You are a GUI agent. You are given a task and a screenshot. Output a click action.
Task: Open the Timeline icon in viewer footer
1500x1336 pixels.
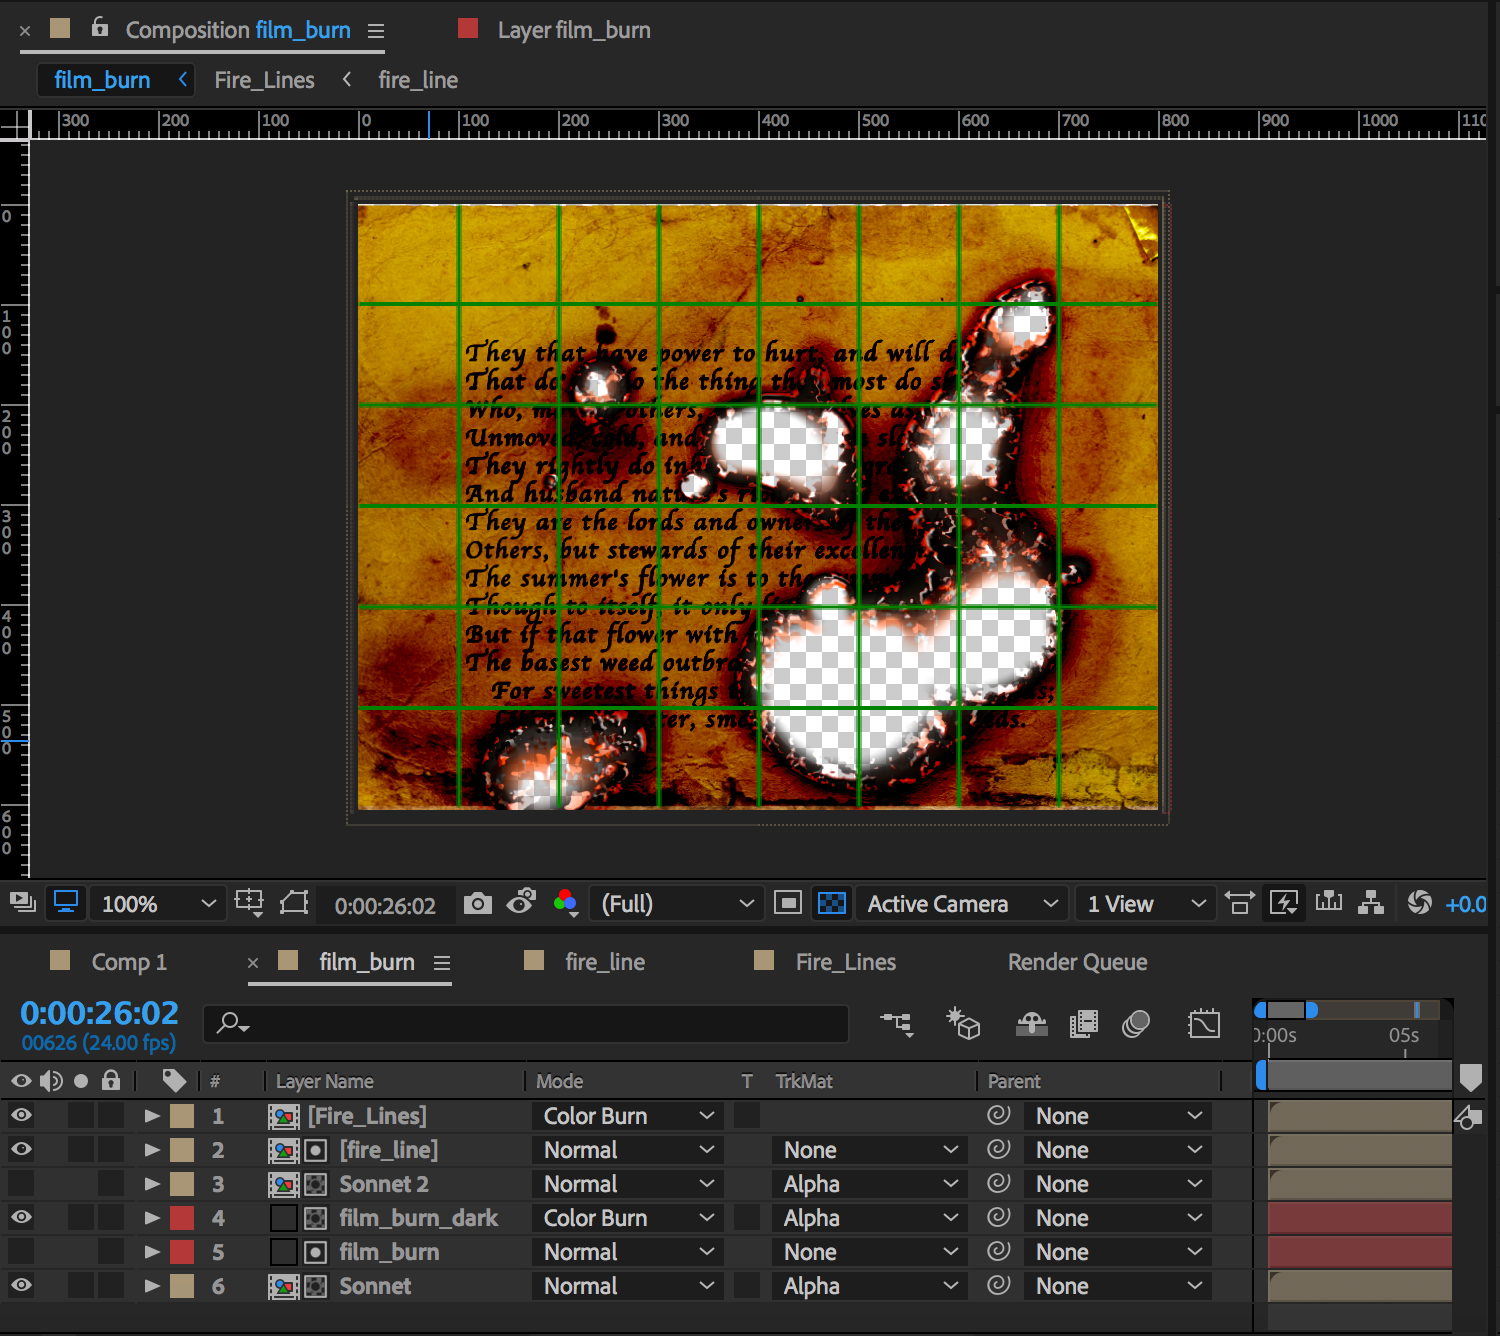1329,903
